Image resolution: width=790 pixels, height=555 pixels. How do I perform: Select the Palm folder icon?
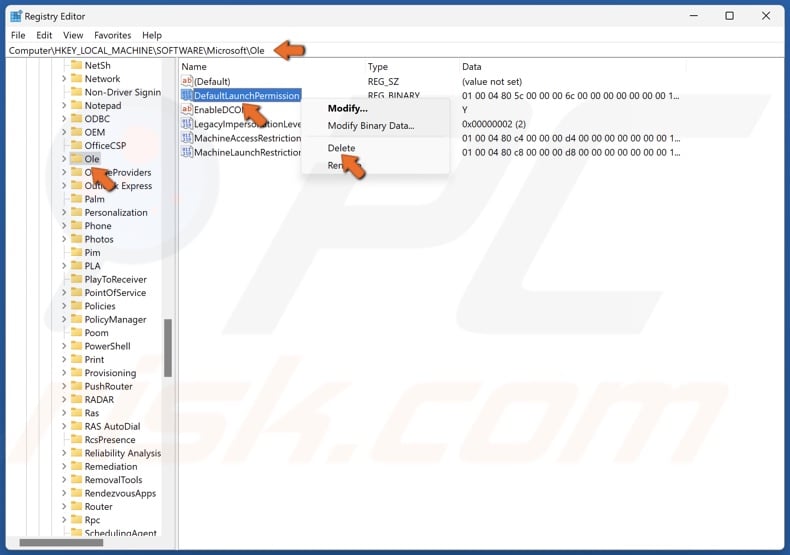click(77, 199)
